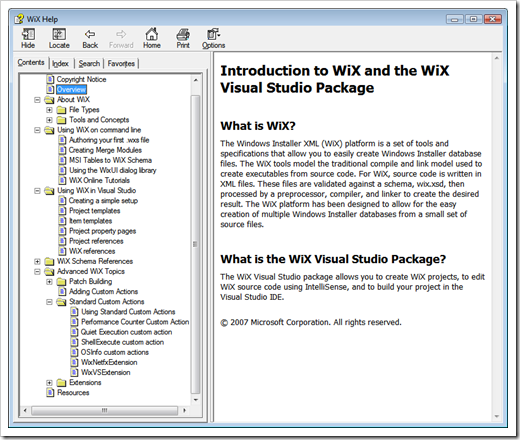The image size is (520, 440).
Task: Expand the Extensions node
Action: (x=49, y=383)
